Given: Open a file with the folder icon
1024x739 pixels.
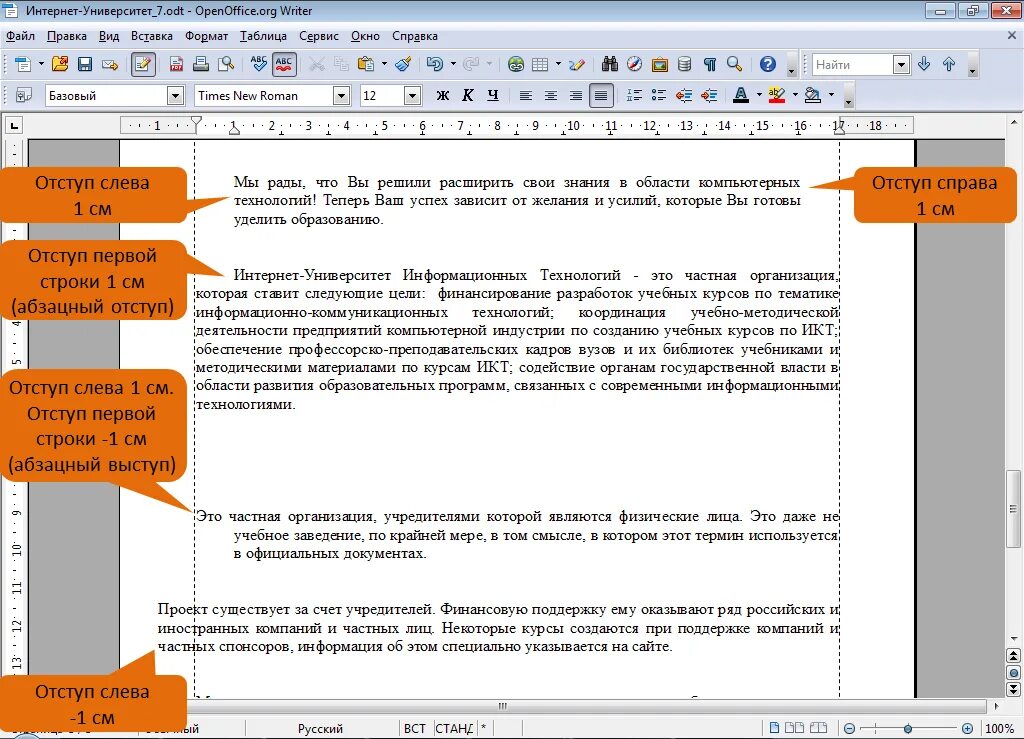Looking at the screenshot, I should (x=60, y=64).
